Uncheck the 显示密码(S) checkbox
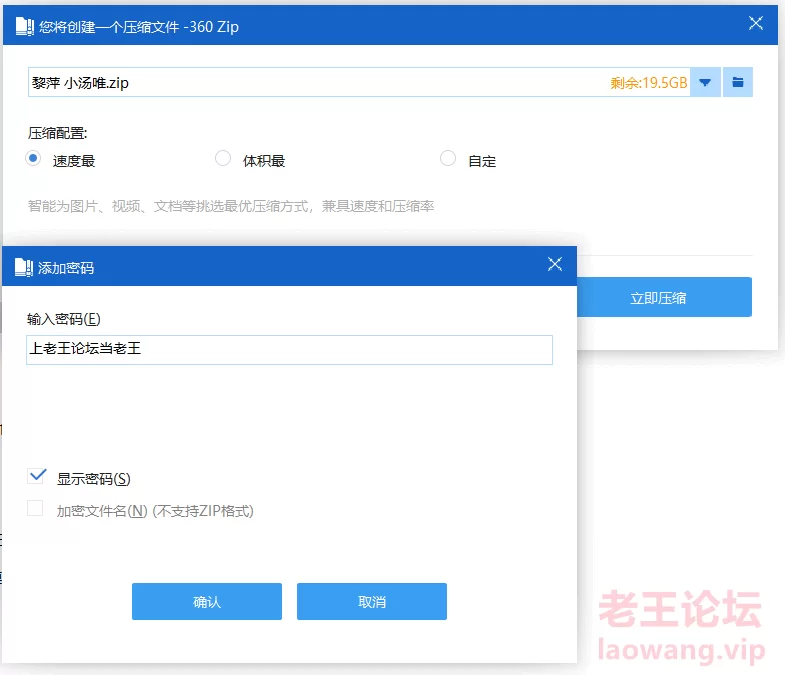The height and width of the screenshot is (675, 785). [x=37, y=476]
